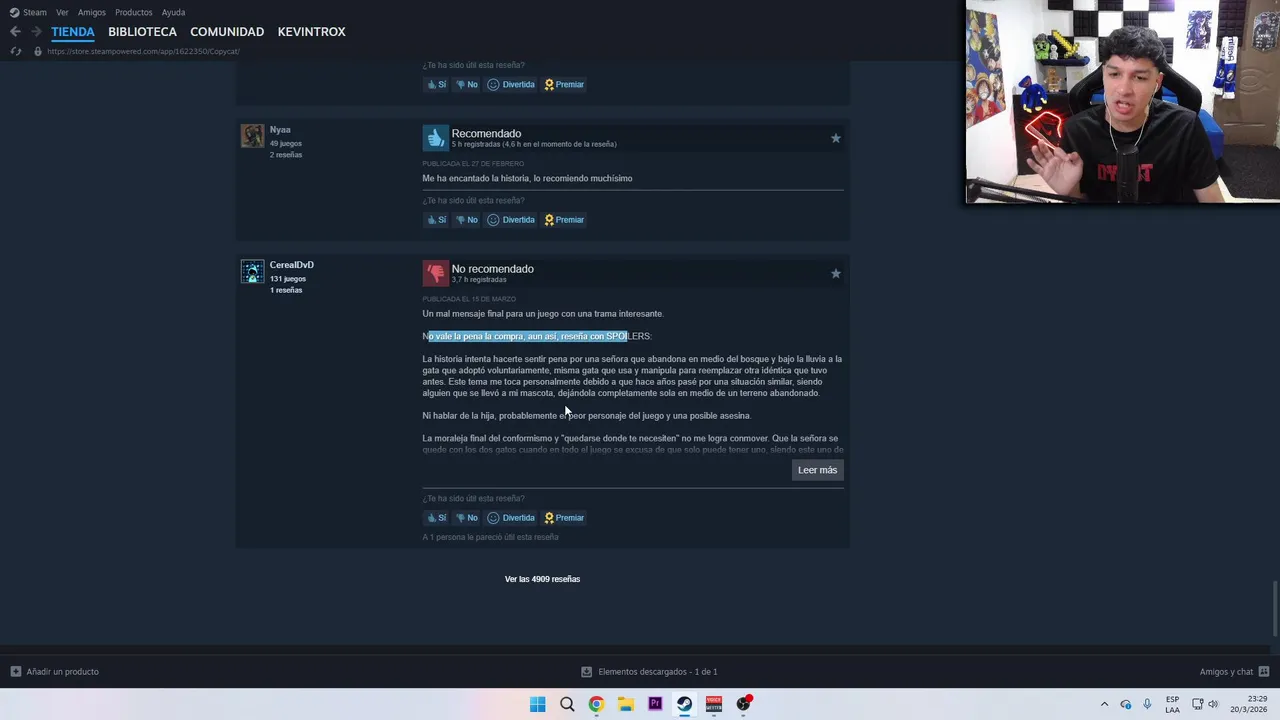
Task: Click the thumbs-up icon on Nyaa's review
Action: [x=435, y=138]
